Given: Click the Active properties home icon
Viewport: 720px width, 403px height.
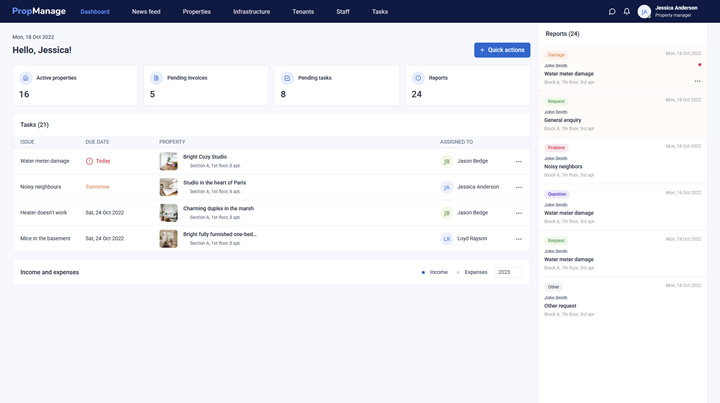Looking at the screenshot, I should pos(26,78).
